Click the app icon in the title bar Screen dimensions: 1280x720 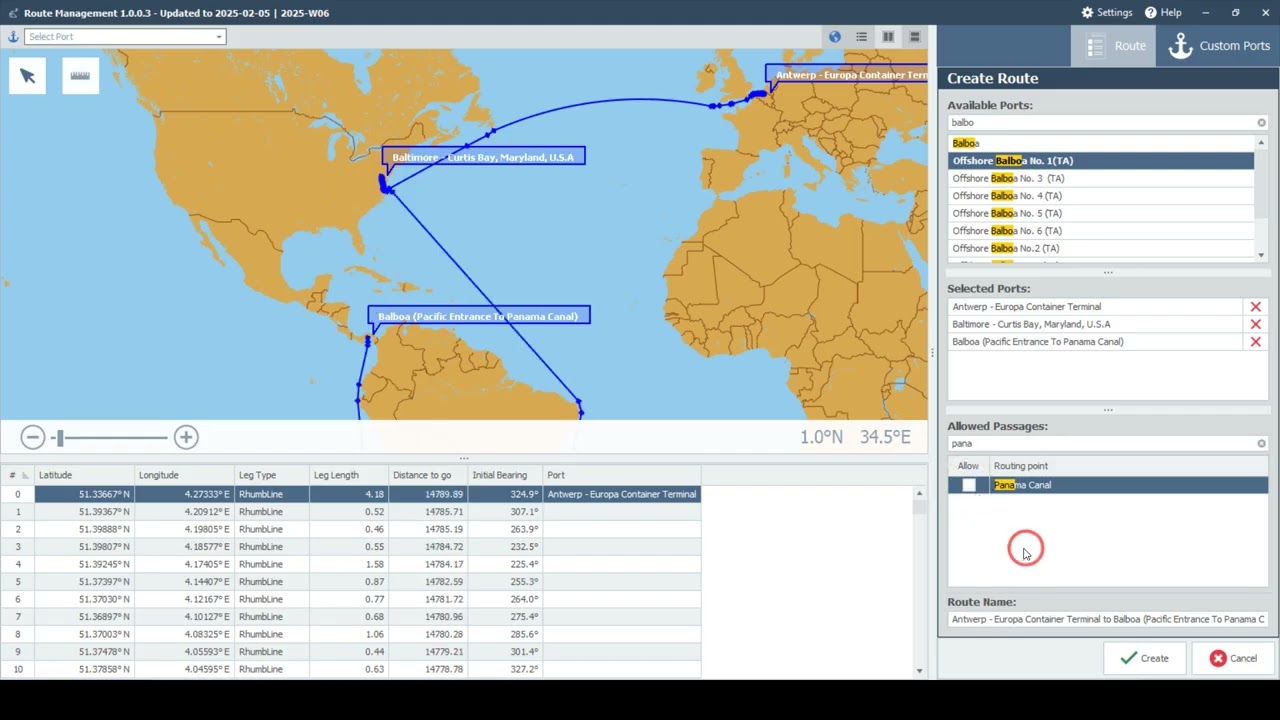13,13
